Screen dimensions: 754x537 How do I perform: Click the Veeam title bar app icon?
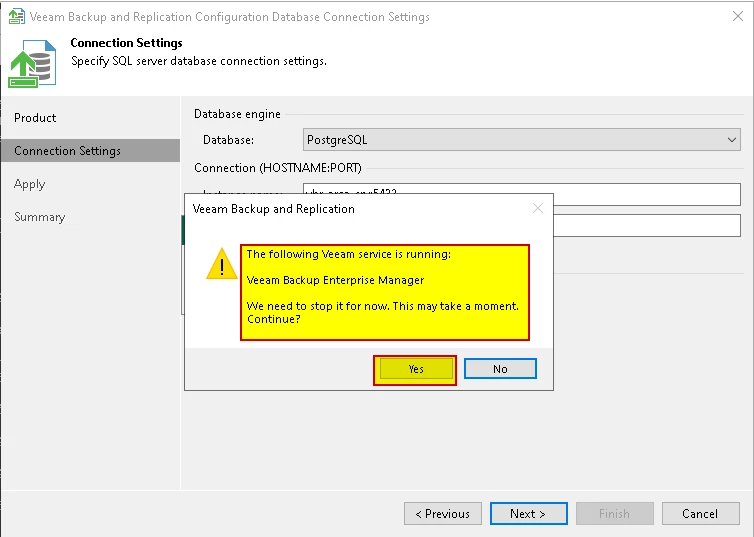pyautogui.click(x=16, y=16)
